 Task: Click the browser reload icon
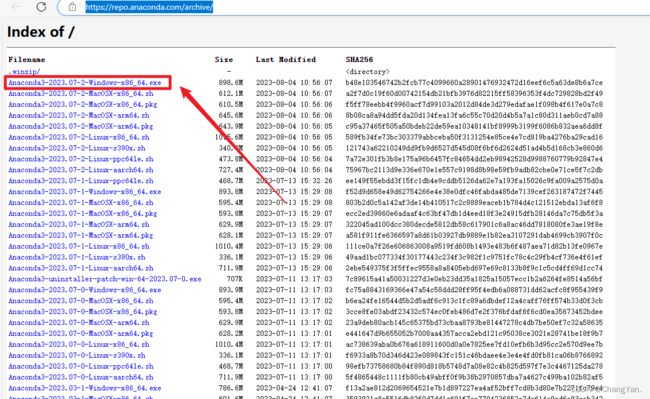[41, 7]
